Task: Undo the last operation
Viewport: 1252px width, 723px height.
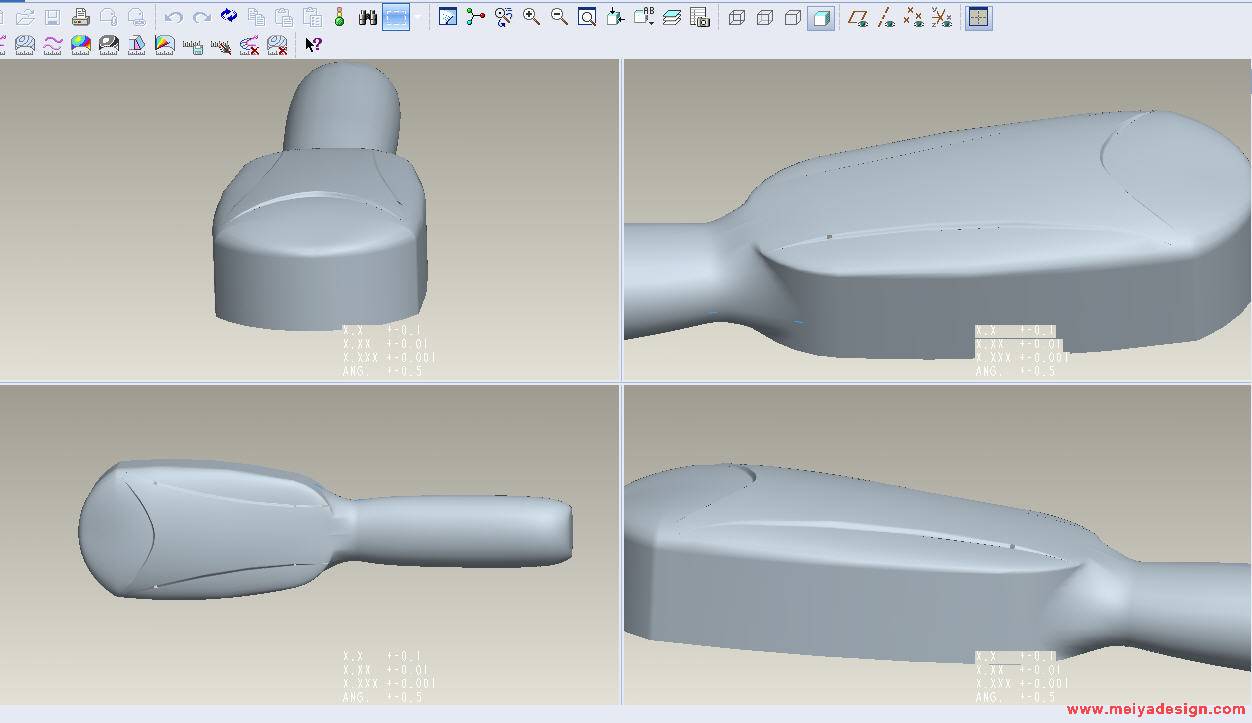Action: click(x=173, y=17)
